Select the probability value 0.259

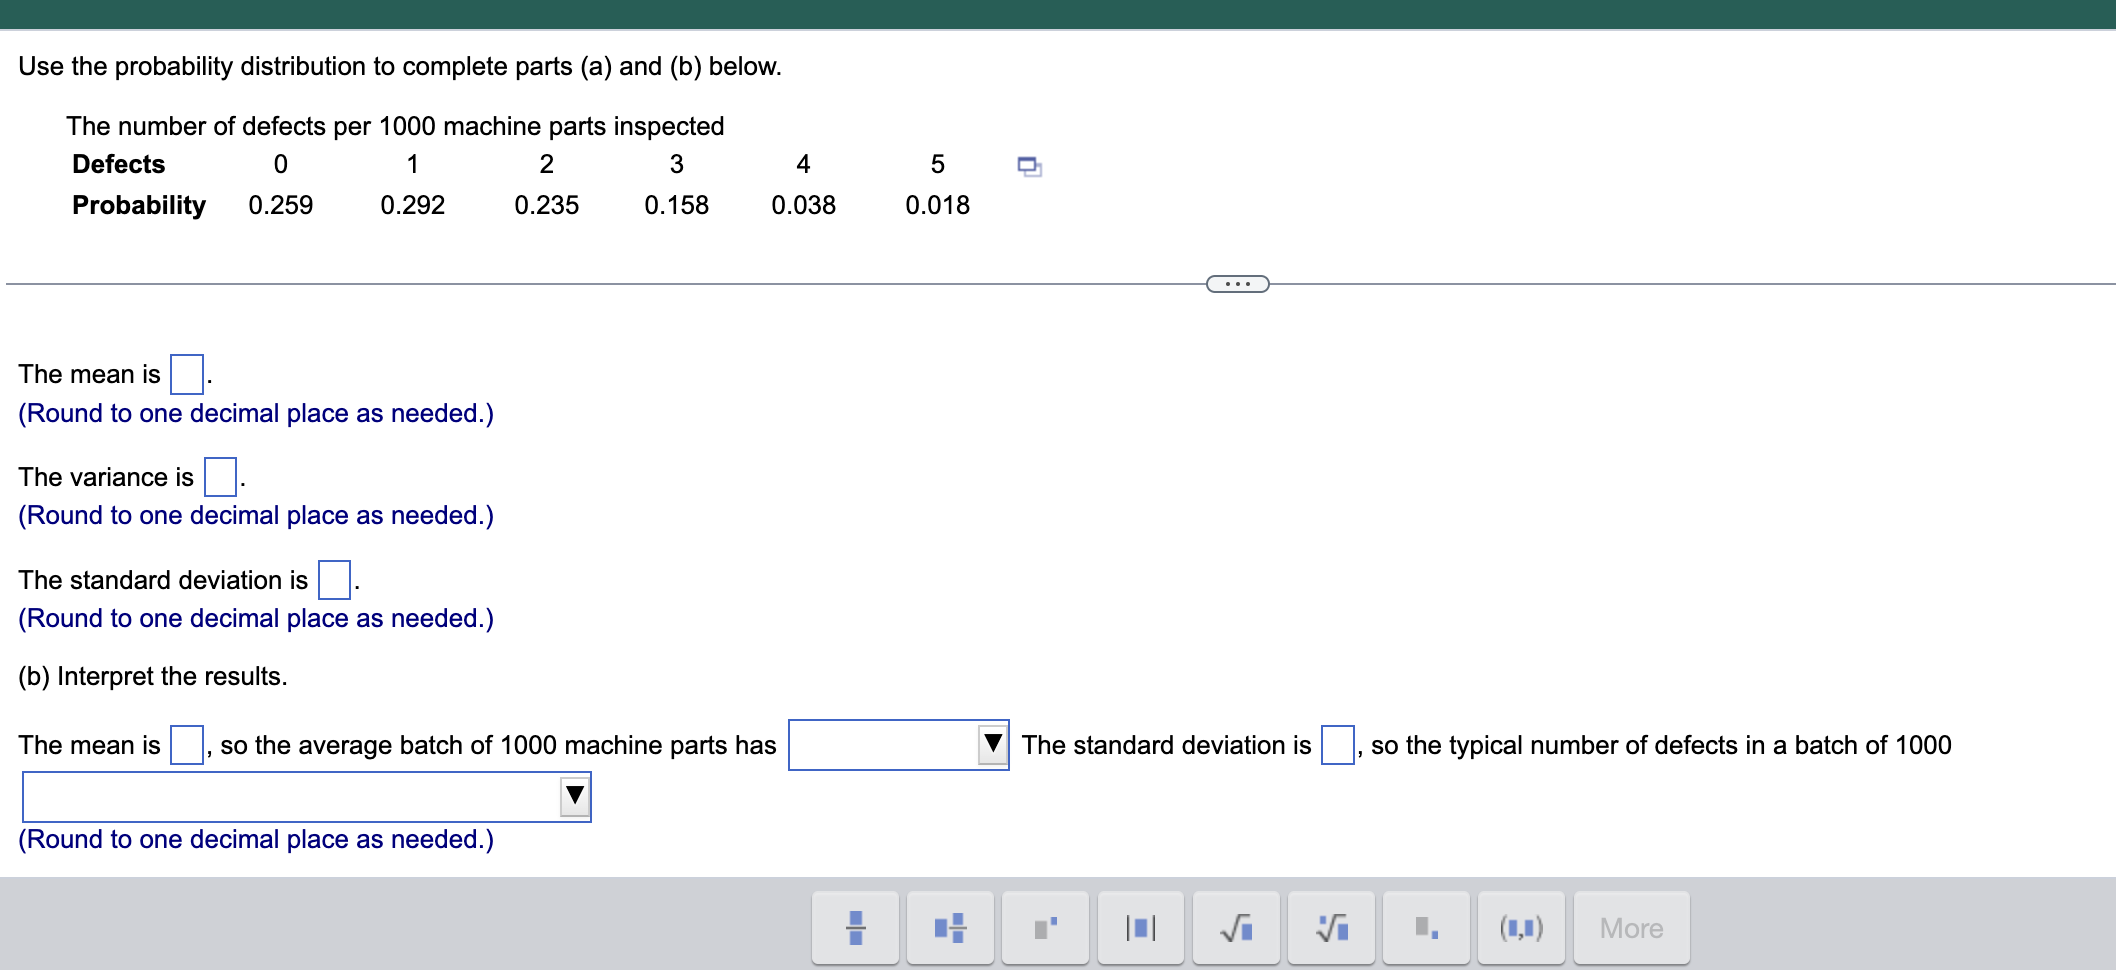281,205
